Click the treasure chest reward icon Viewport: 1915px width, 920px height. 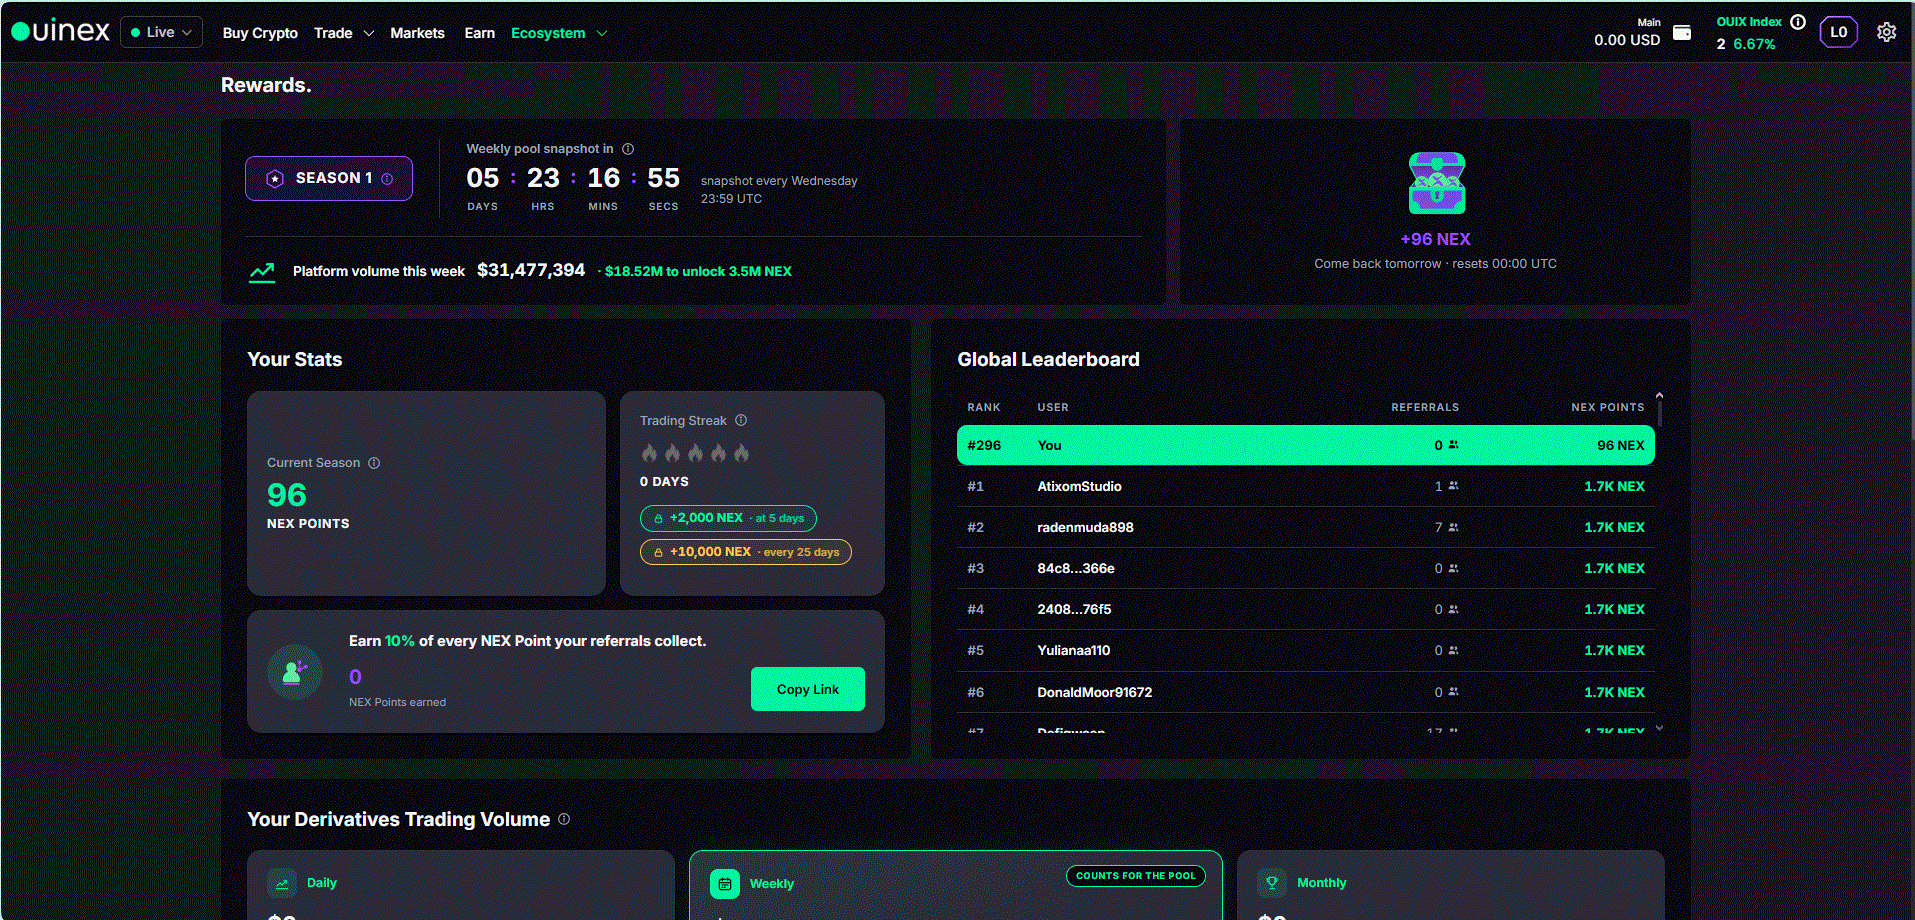click(1436, 183)
